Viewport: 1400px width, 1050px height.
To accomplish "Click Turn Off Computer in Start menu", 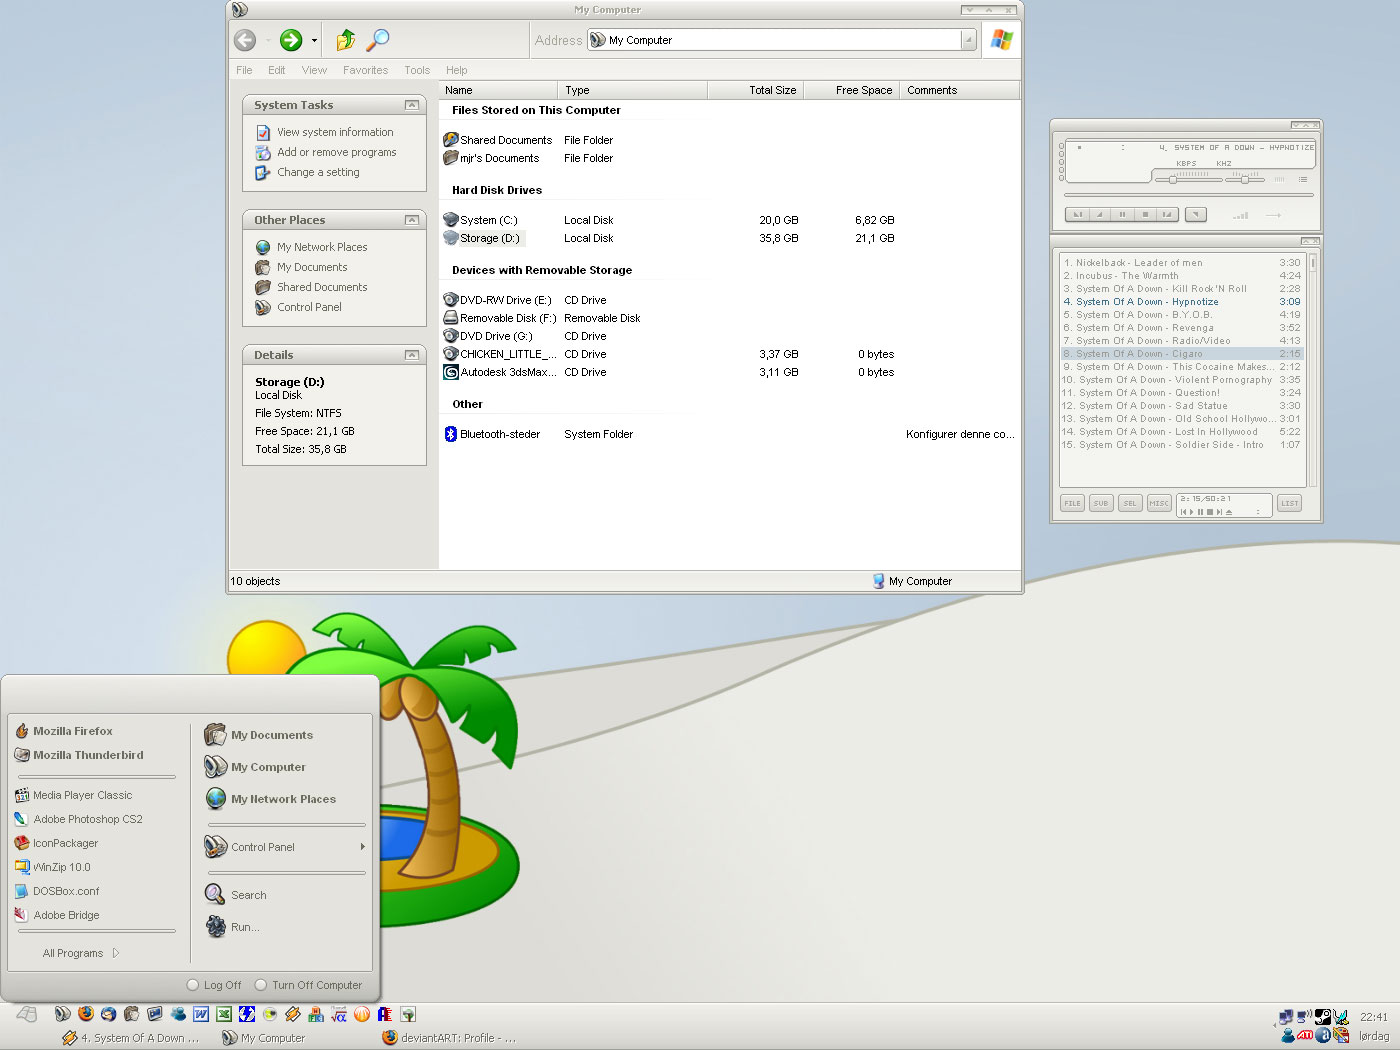I will (x=308, y=985).
